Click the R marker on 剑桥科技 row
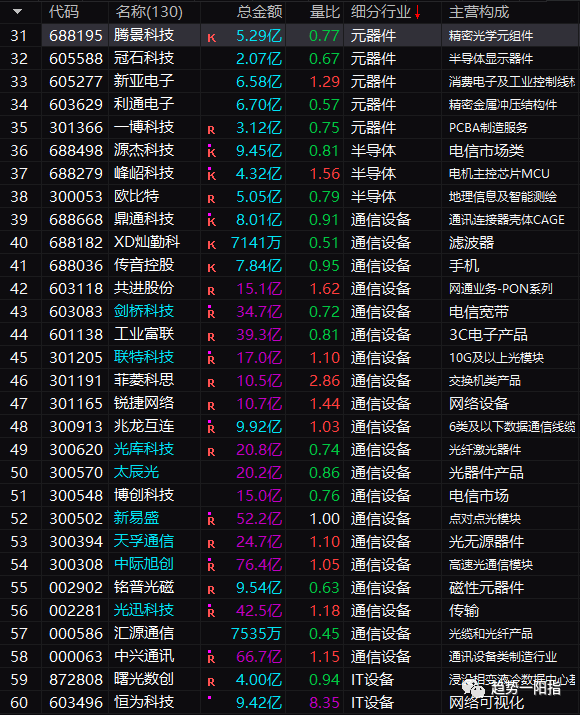The width and height of the screenshot is (580, 715). [x=211, y=312]
